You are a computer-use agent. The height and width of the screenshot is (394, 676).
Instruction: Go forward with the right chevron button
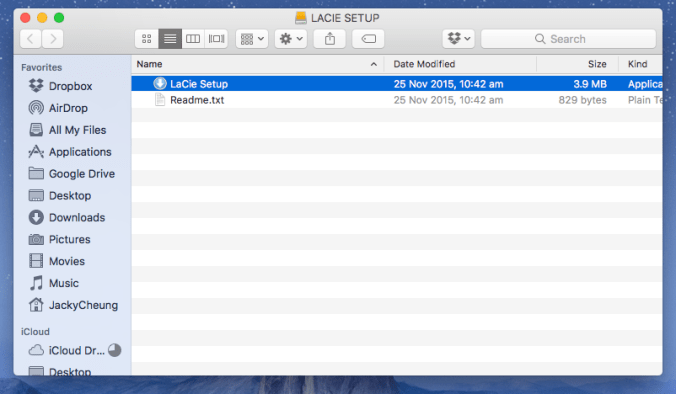53,39
